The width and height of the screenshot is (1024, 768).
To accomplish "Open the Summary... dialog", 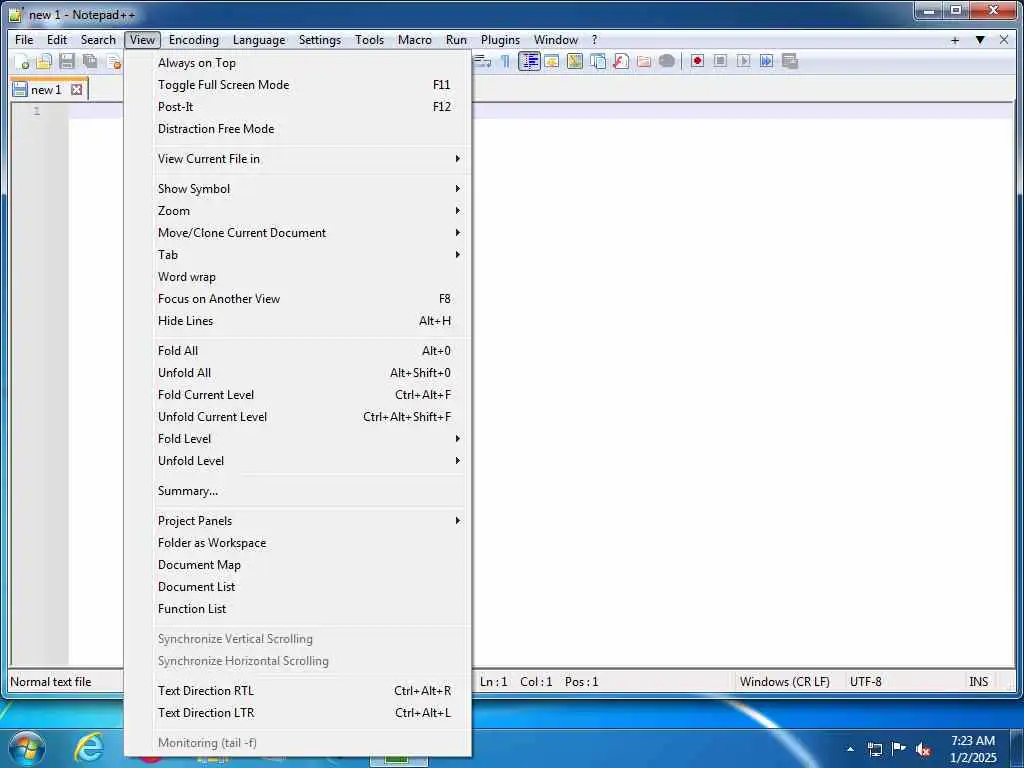I will tap(298, 491).
